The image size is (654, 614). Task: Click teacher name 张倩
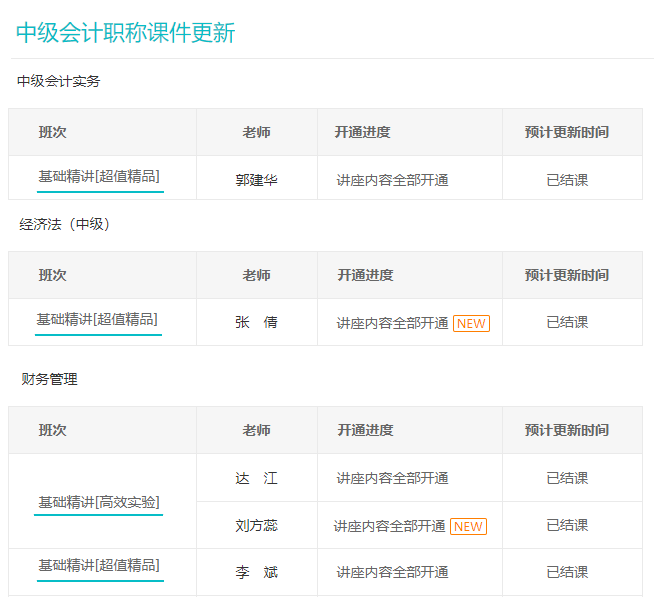(257, 322)
